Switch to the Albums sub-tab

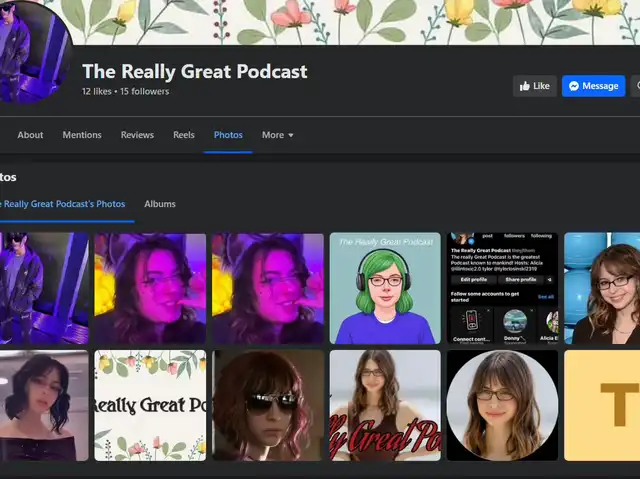(159, 204)
